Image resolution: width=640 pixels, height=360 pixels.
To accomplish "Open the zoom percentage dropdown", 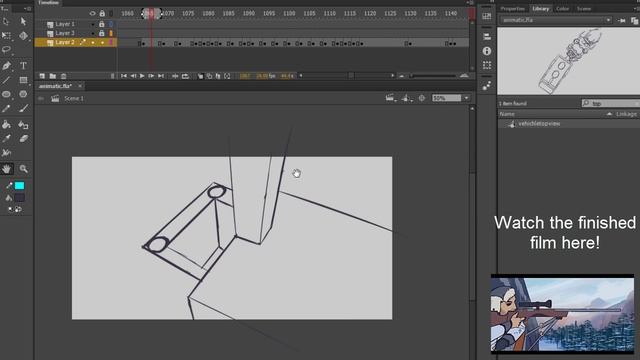I will (x=467, y=98).
